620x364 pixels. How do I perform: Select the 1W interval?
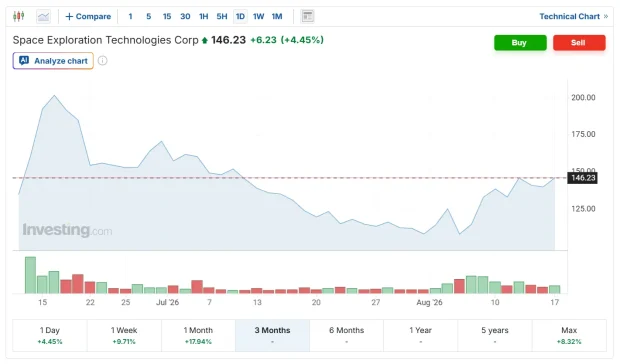coord(258,16)
